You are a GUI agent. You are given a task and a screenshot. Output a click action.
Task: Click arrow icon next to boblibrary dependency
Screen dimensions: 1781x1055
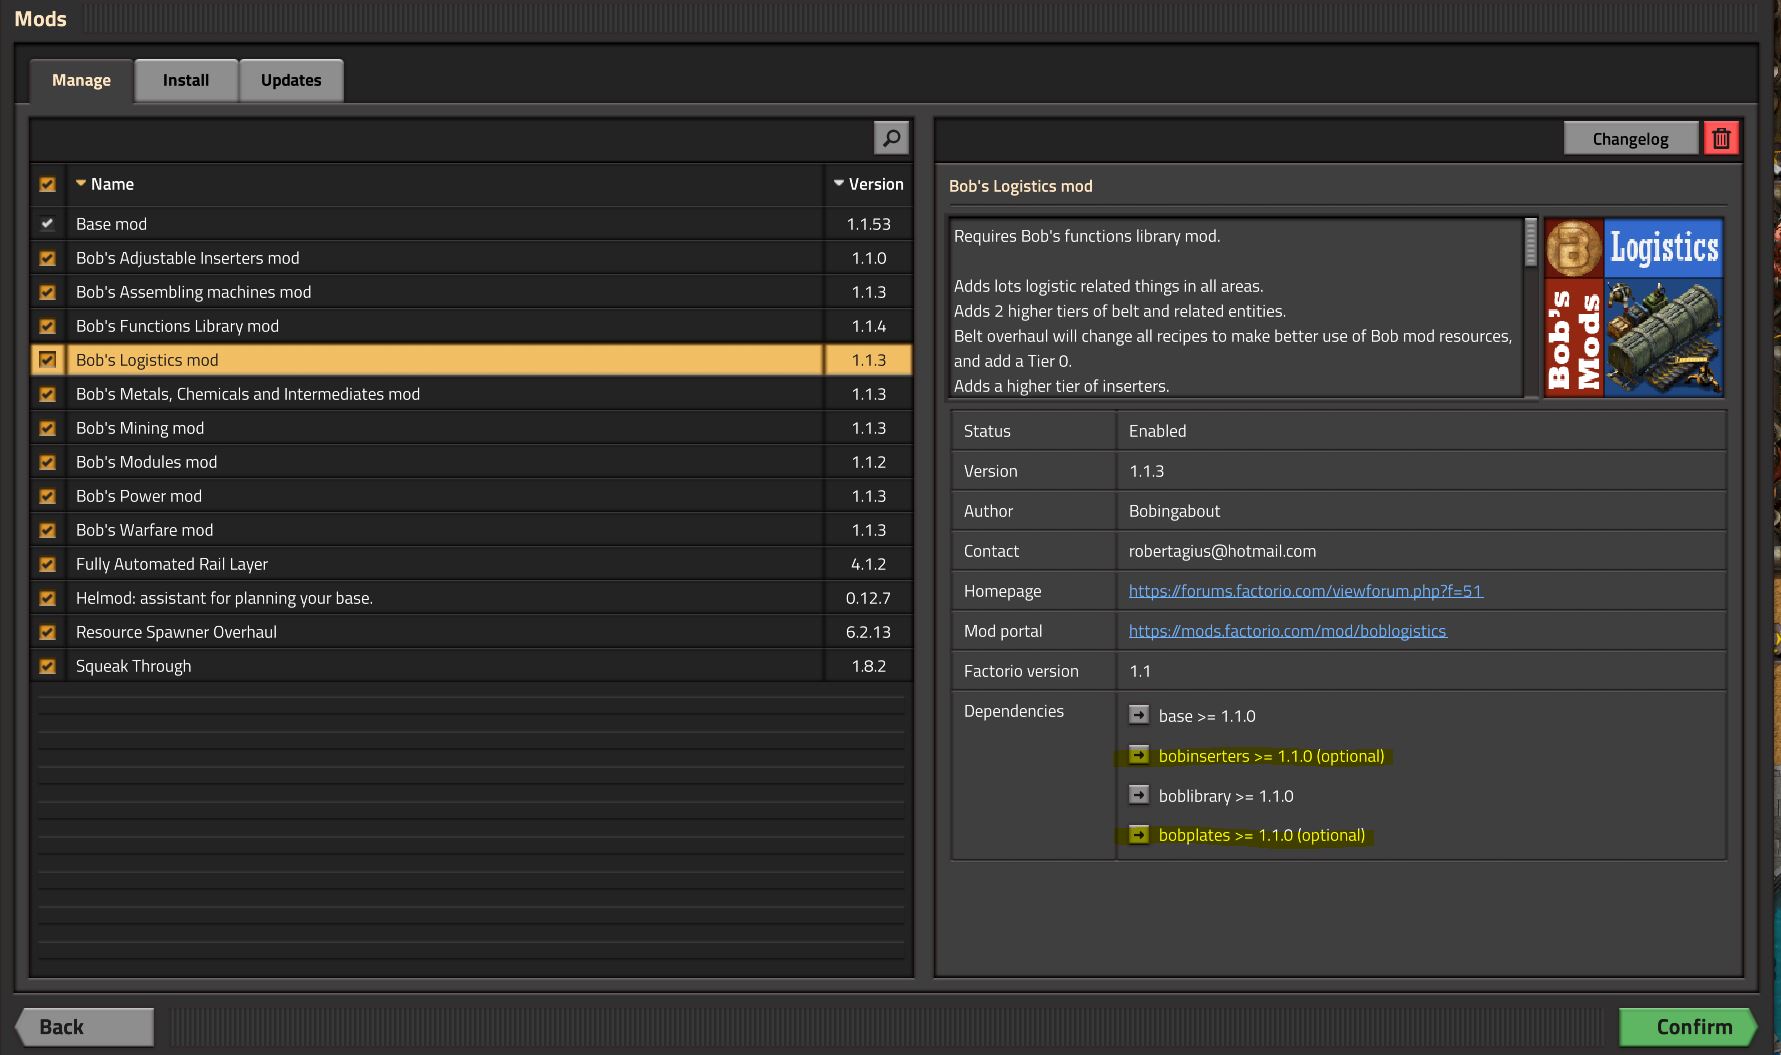pyautogui.click(x=1139, y=795)
